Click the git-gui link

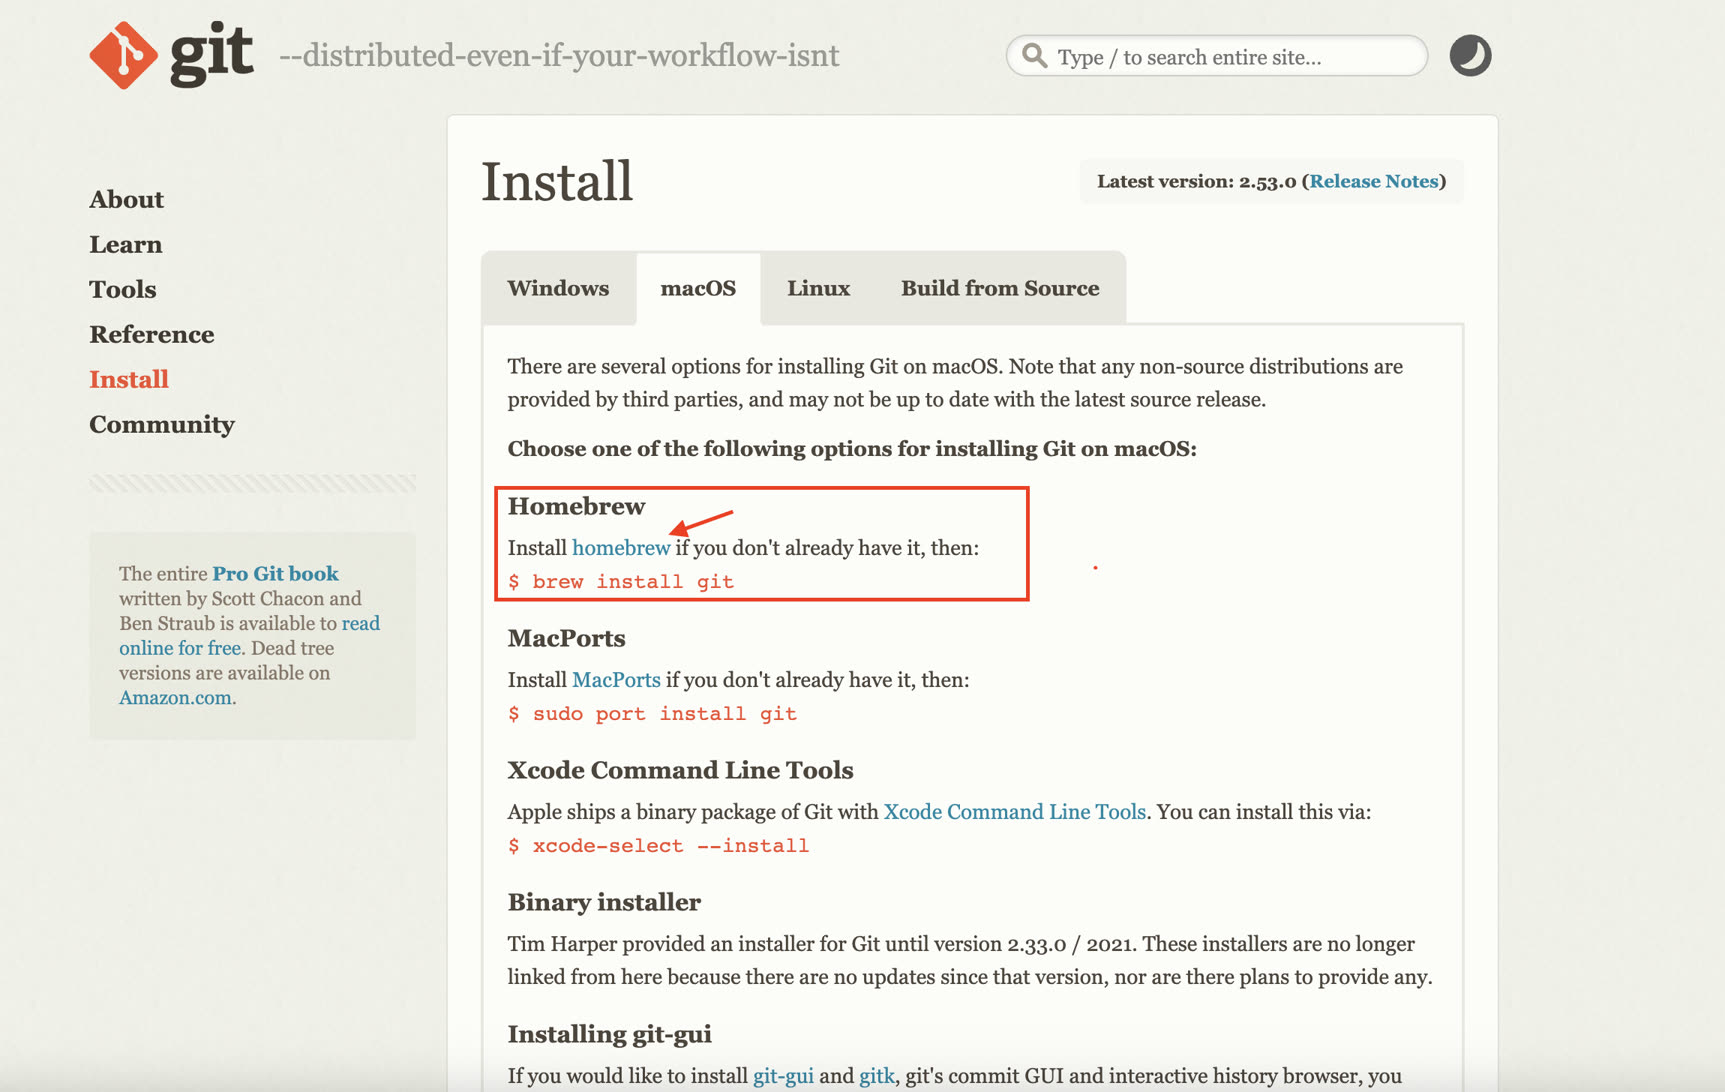point(784,1075)
